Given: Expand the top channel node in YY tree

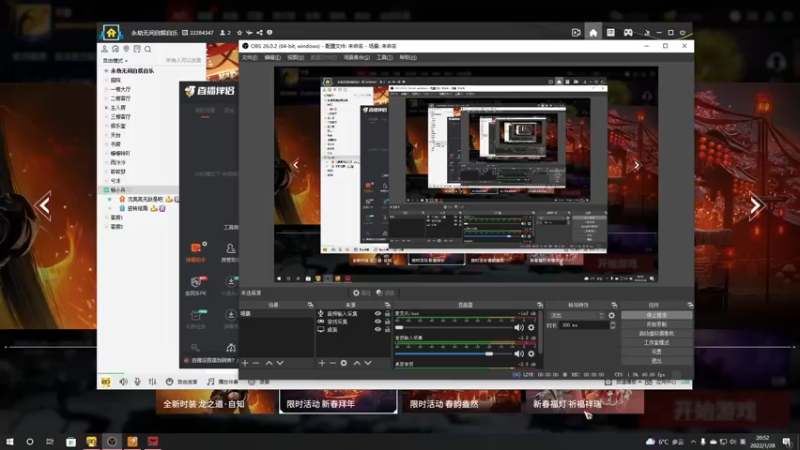Looking at the screenshot, I should [x=106, y=71].
